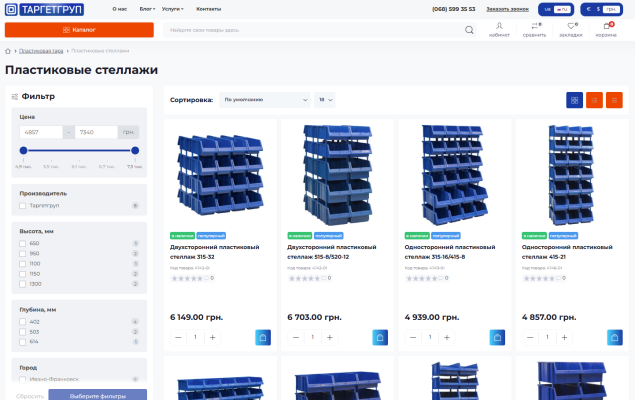Image resolution: width=635 pixels, height=400 pixels.
Task: Open the shopping cart icon
Action: (606, 29)
